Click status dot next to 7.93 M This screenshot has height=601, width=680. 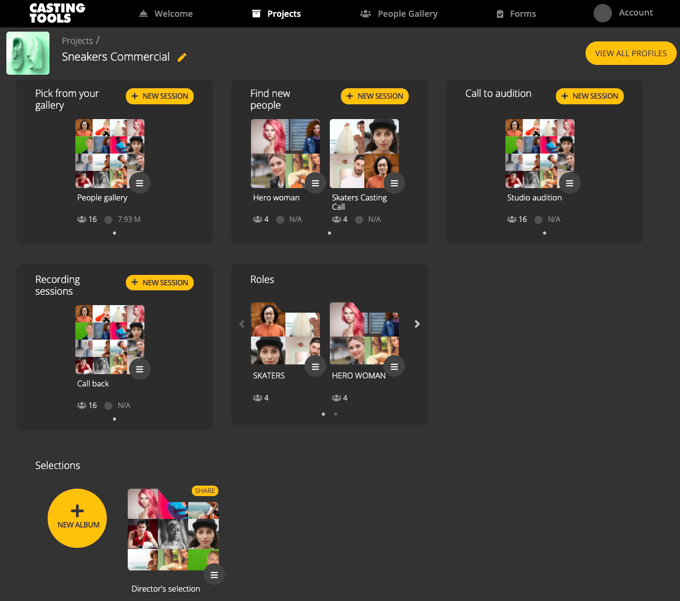click(108, 219)
